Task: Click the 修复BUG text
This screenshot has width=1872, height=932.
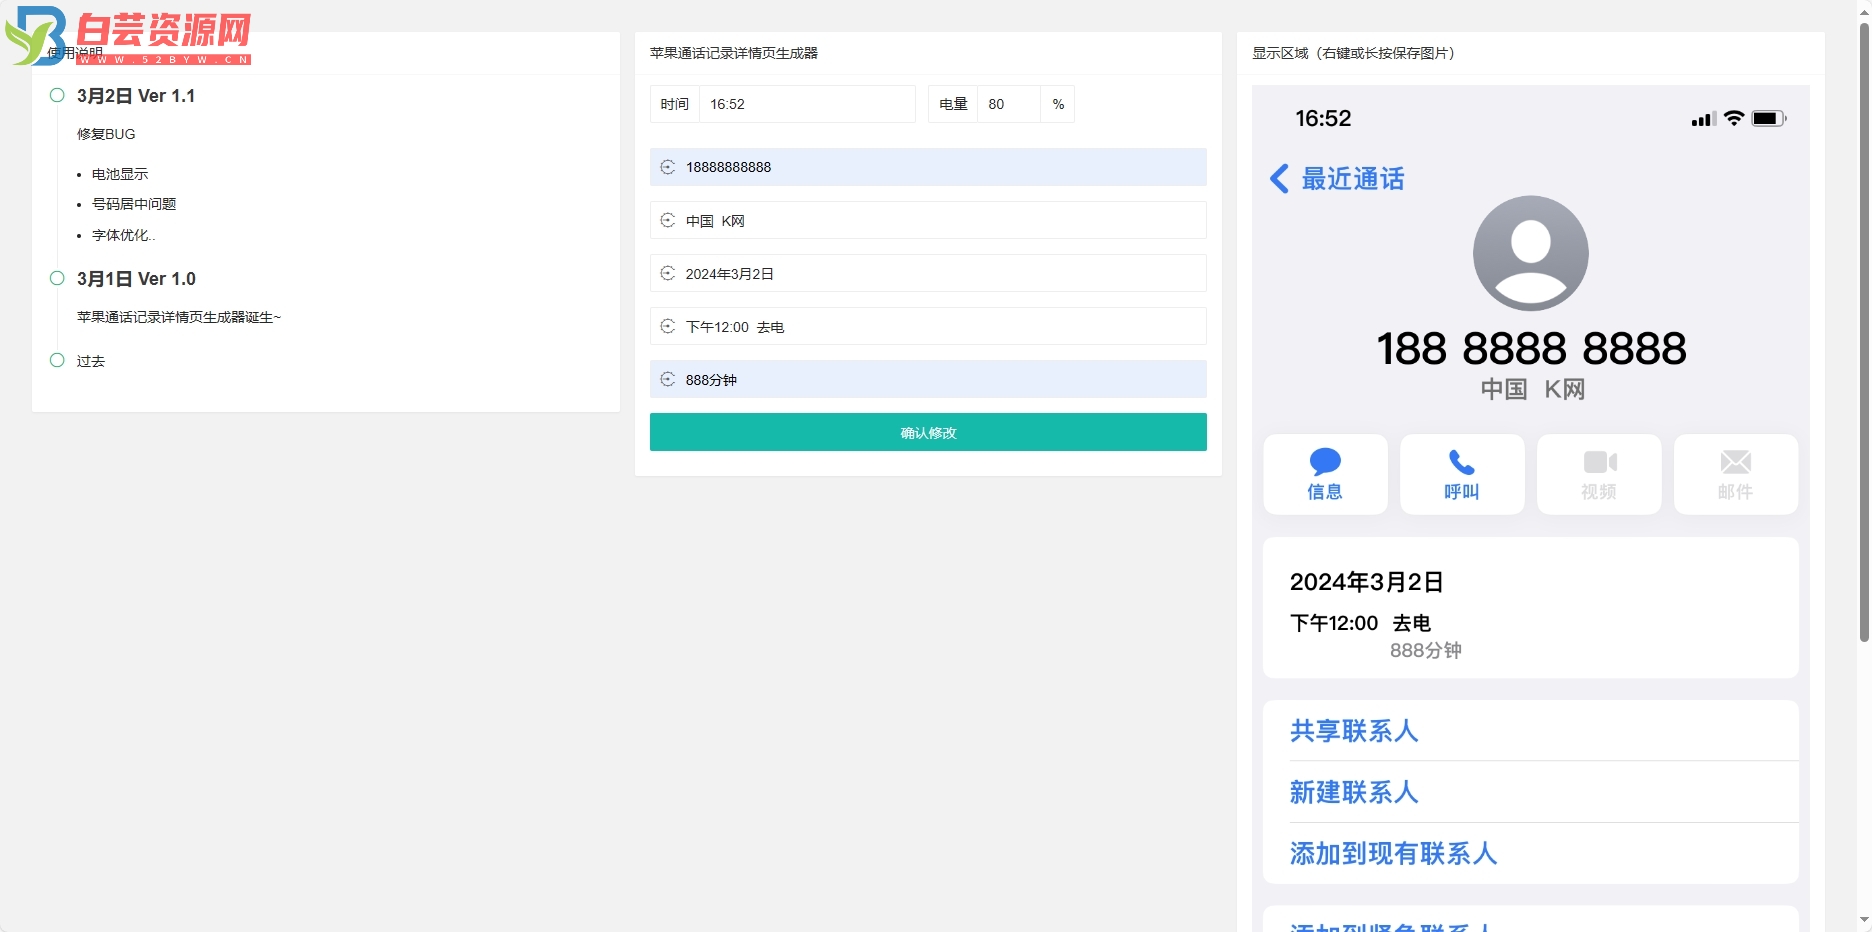Action: click(106, 134)
